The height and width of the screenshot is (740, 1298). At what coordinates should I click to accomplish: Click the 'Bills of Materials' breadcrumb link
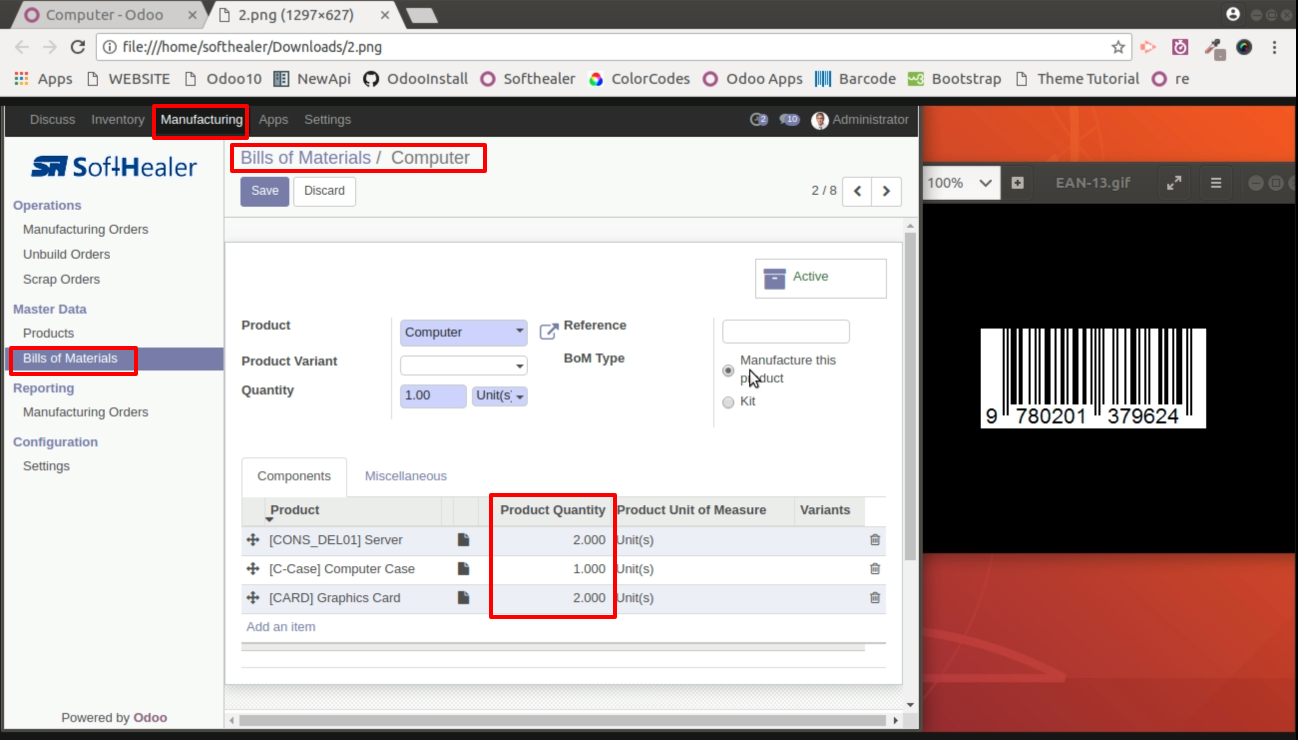306,158
